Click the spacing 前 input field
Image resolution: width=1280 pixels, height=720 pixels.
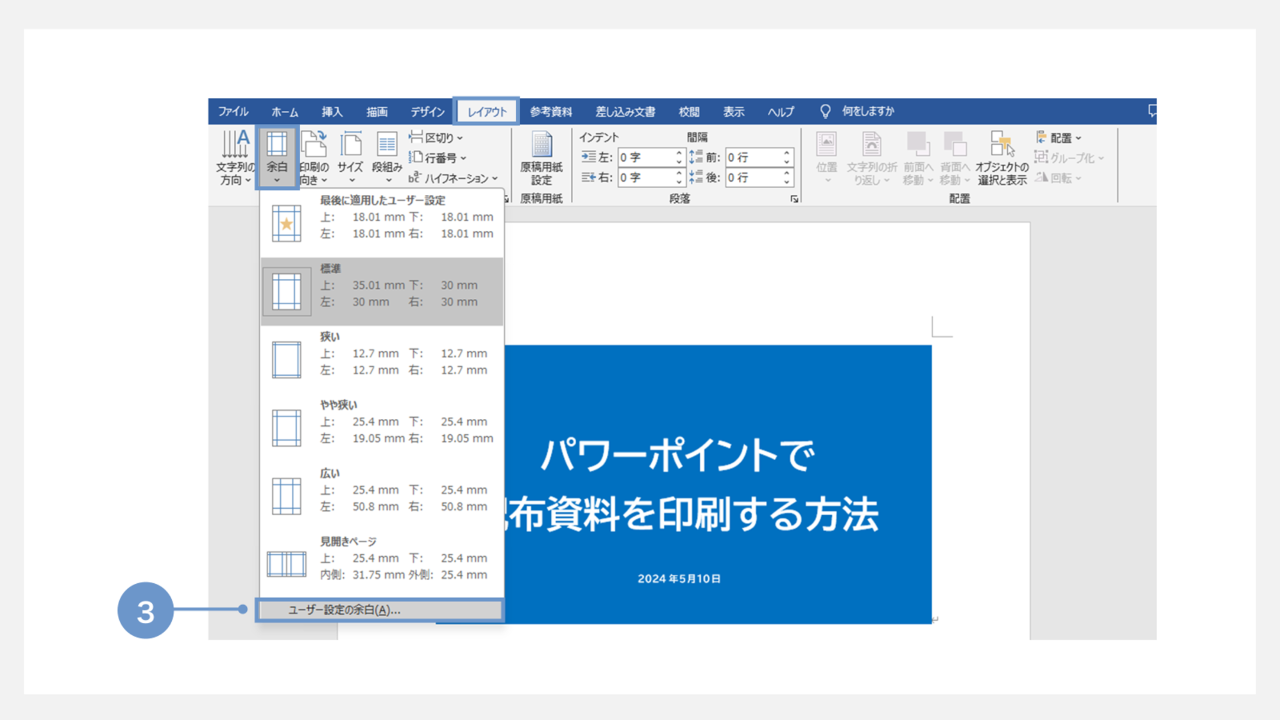(x=752, y=158)
